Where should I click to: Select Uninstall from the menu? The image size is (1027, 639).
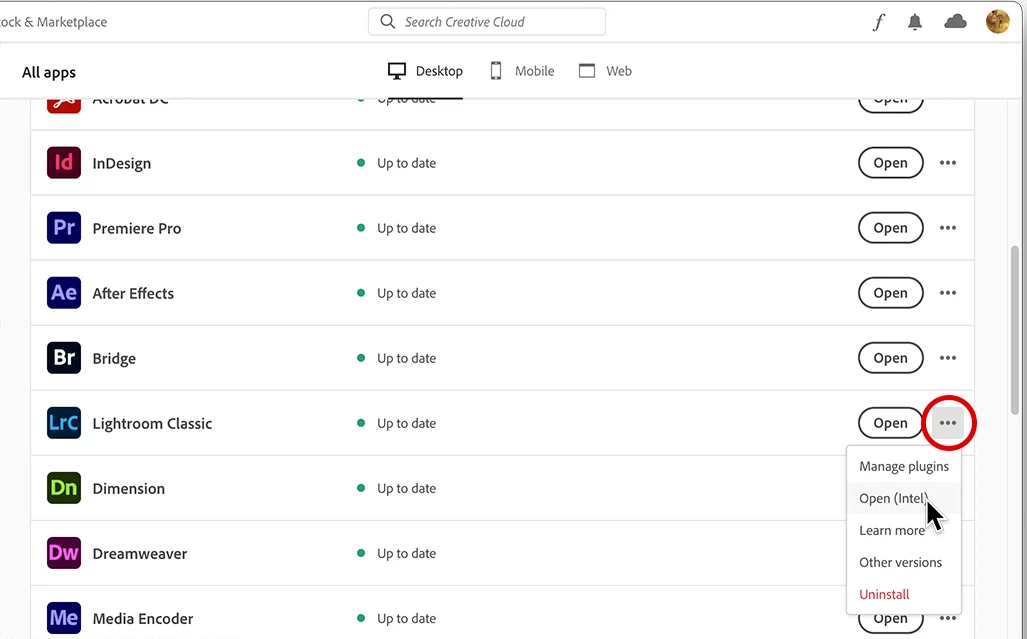point(904,594)
